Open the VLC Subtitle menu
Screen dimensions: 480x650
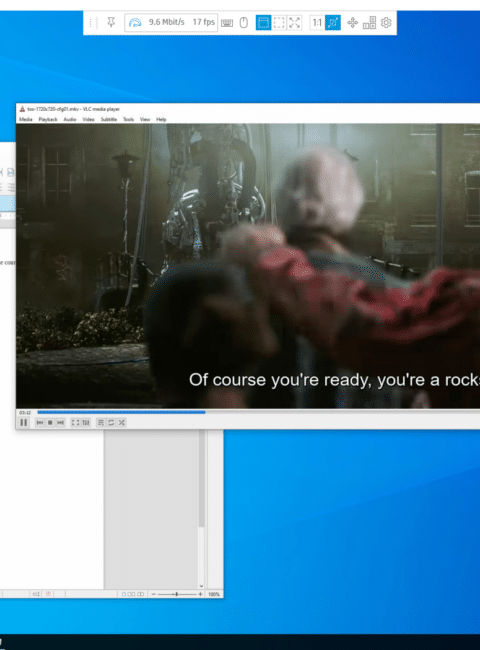(x=109, y=119)
